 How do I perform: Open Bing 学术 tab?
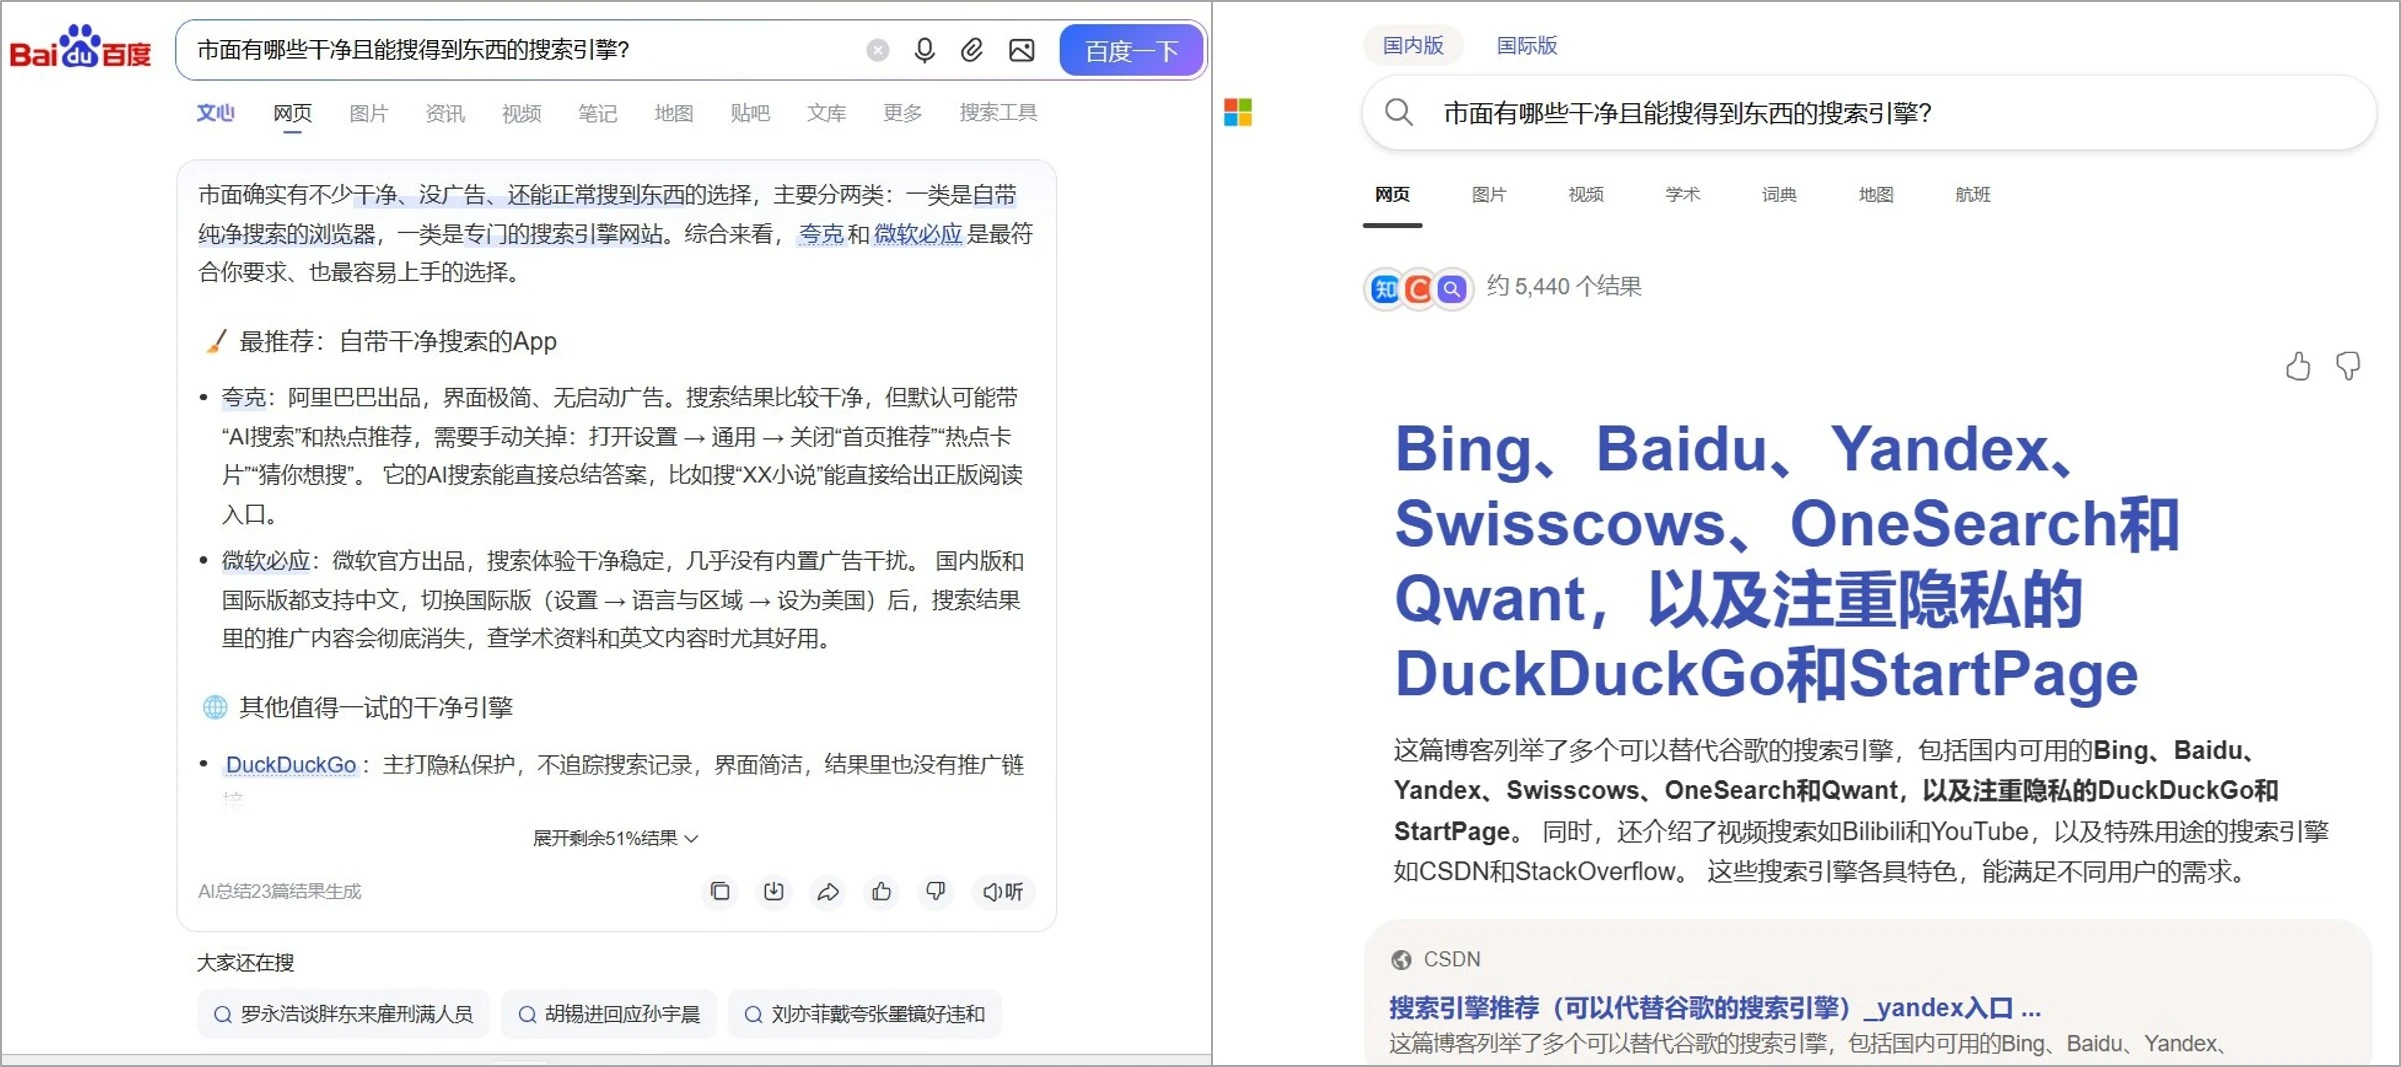tap(1682, 195)
